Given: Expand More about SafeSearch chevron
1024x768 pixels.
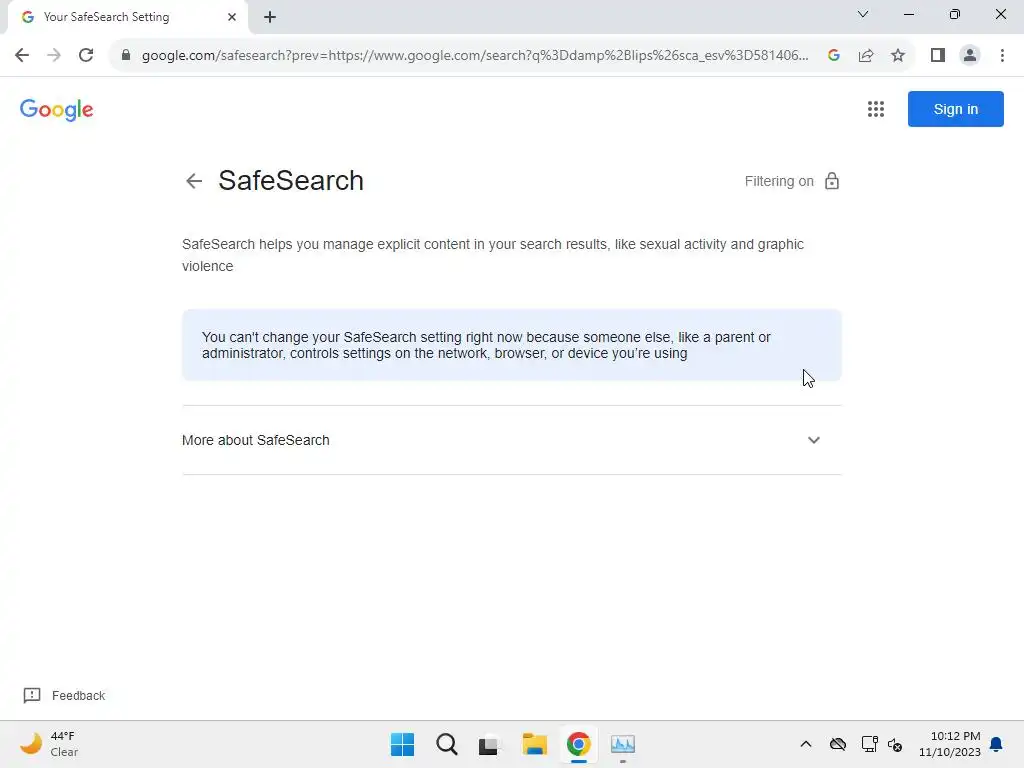Looking at the screenshot, I should pyautogui.click(x=814, y=440).
